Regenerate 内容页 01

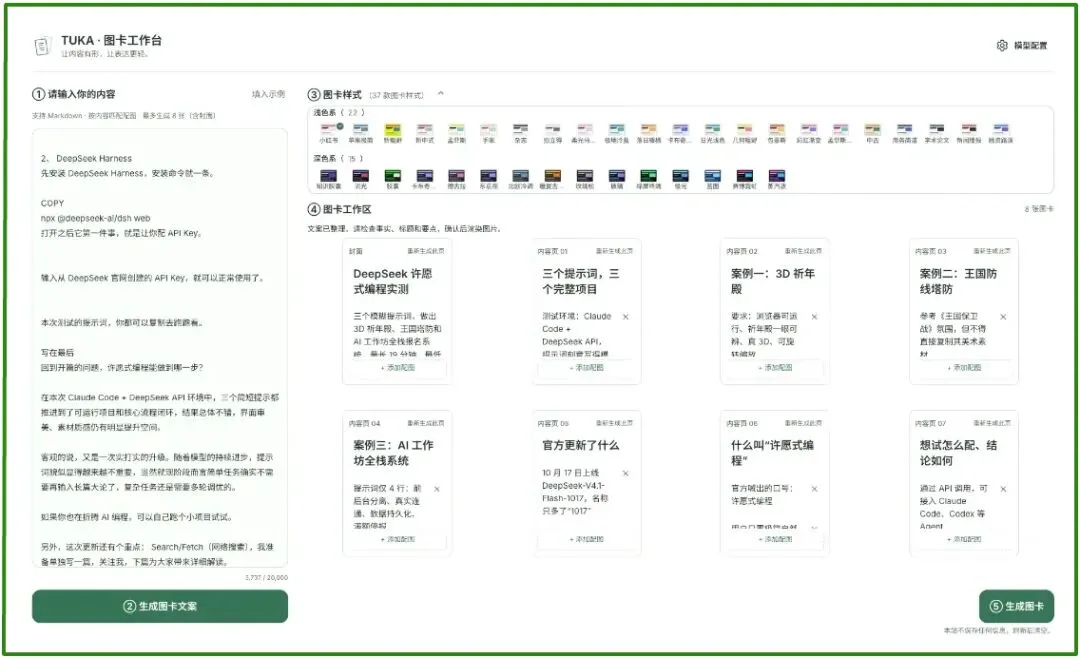click(x=614, y=251)
